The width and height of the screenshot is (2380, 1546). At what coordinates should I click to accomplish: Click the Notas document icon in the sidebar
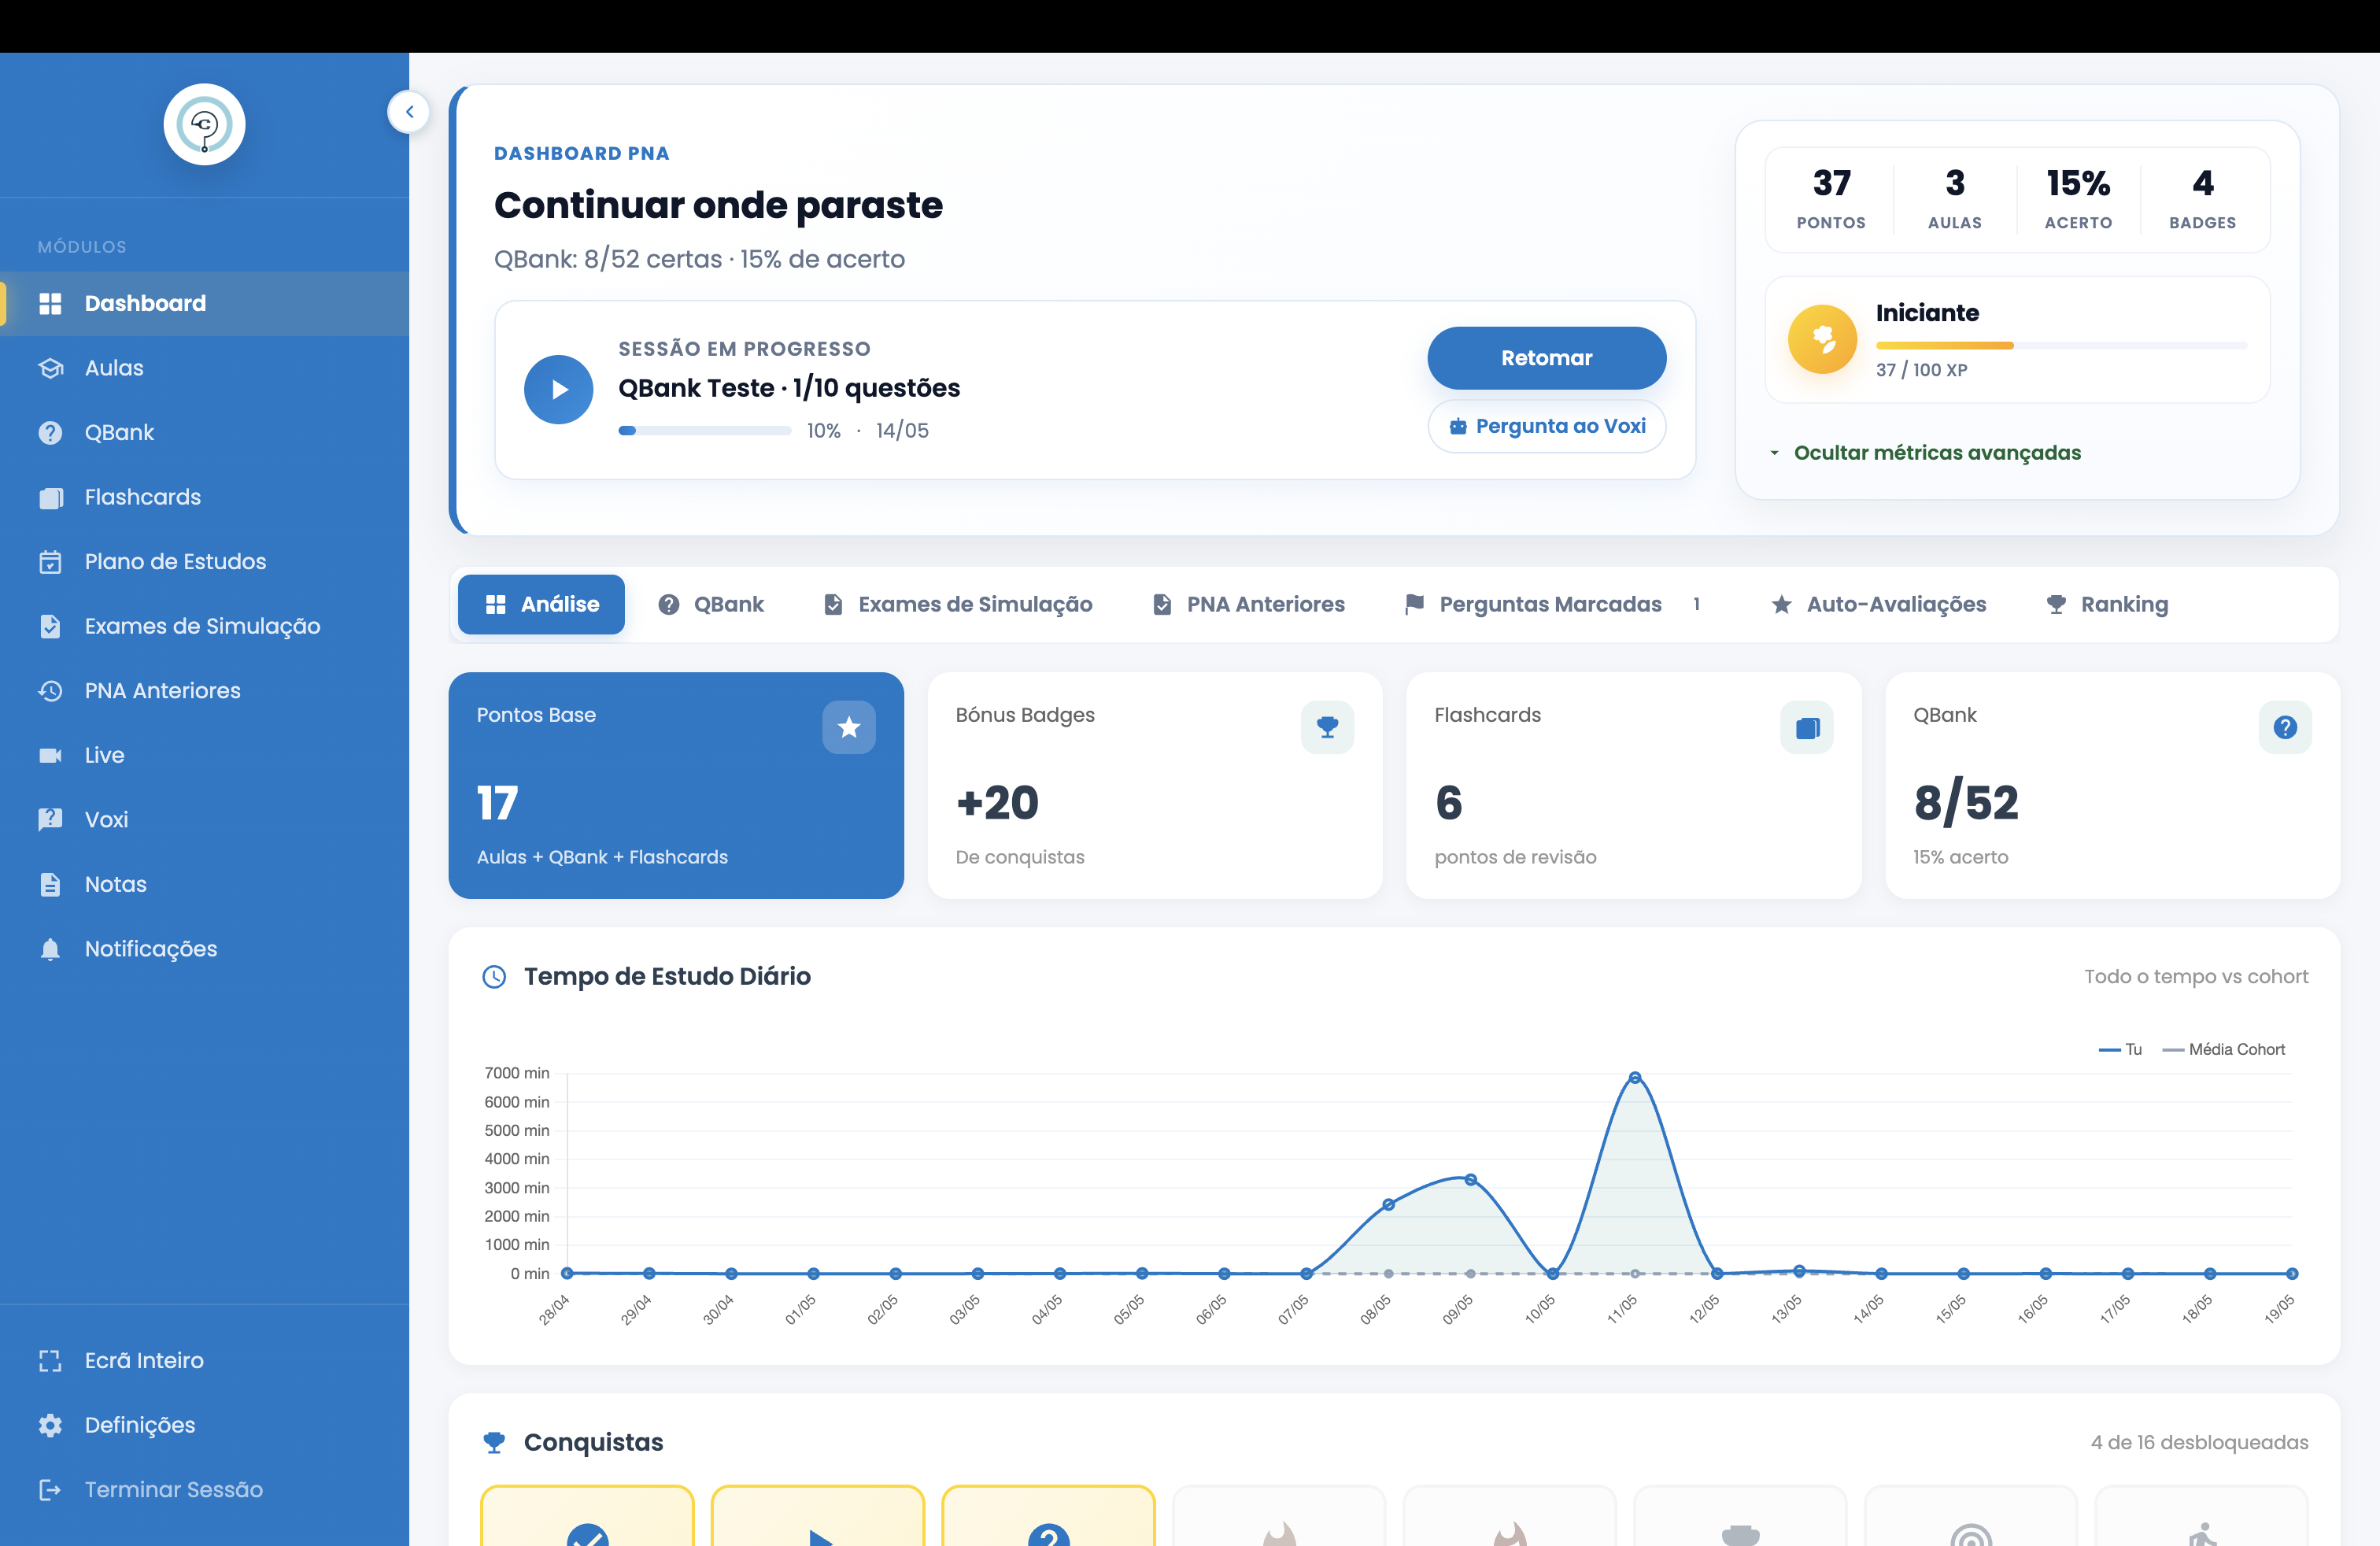(x=50, y=884)
